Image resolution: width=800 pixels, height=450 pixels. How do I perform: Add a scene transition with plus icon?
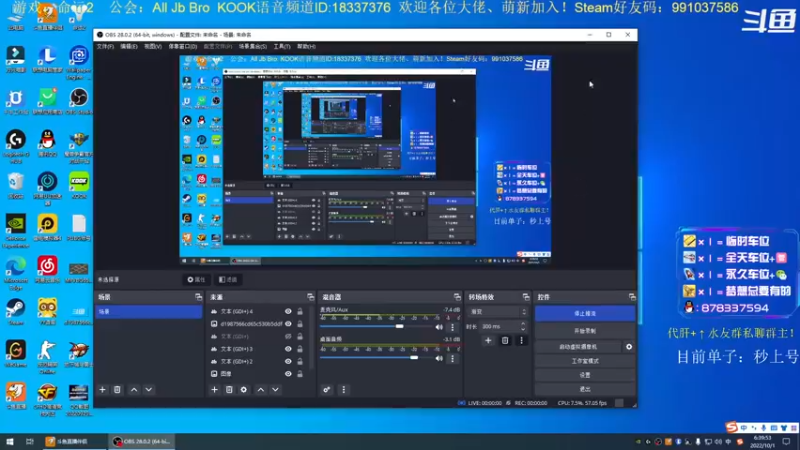coord(488,340)
